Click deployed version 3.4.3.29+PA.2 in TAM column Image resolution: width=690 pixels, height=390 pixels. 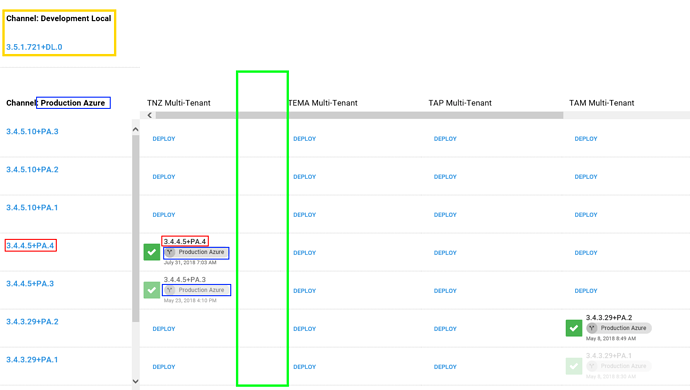coord(609,317)
